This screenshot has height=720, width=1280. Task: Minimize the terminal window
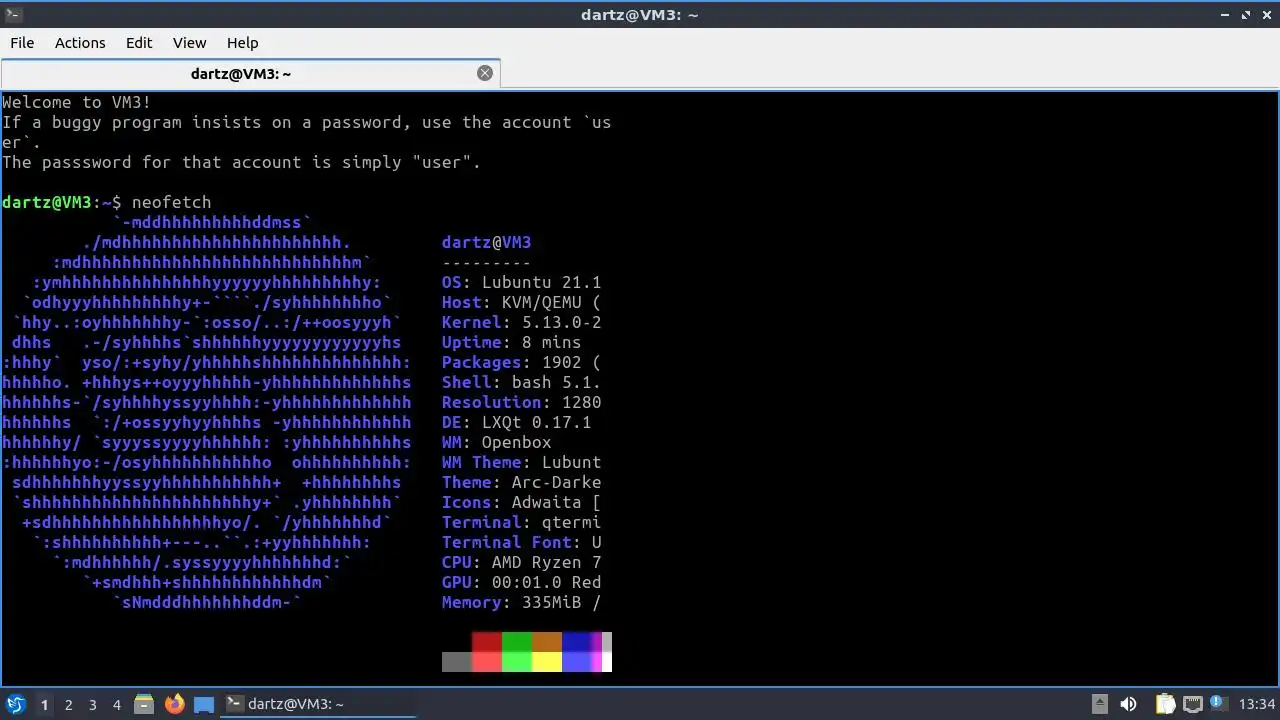[1226, 14]
